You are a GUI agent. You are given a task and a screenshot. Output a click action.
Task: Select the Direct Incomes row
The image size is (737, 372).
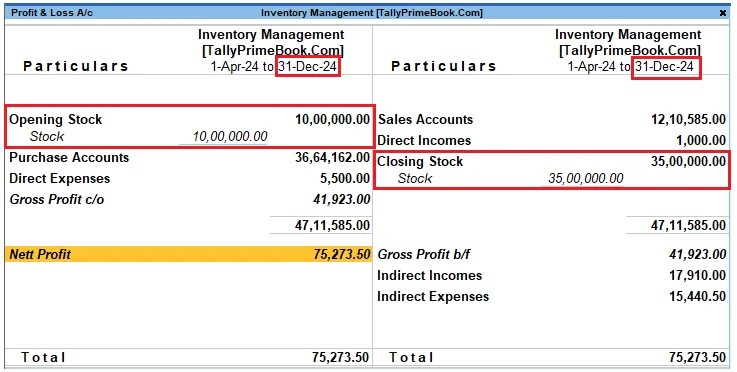pyautogui.click(x=552, y=141)
